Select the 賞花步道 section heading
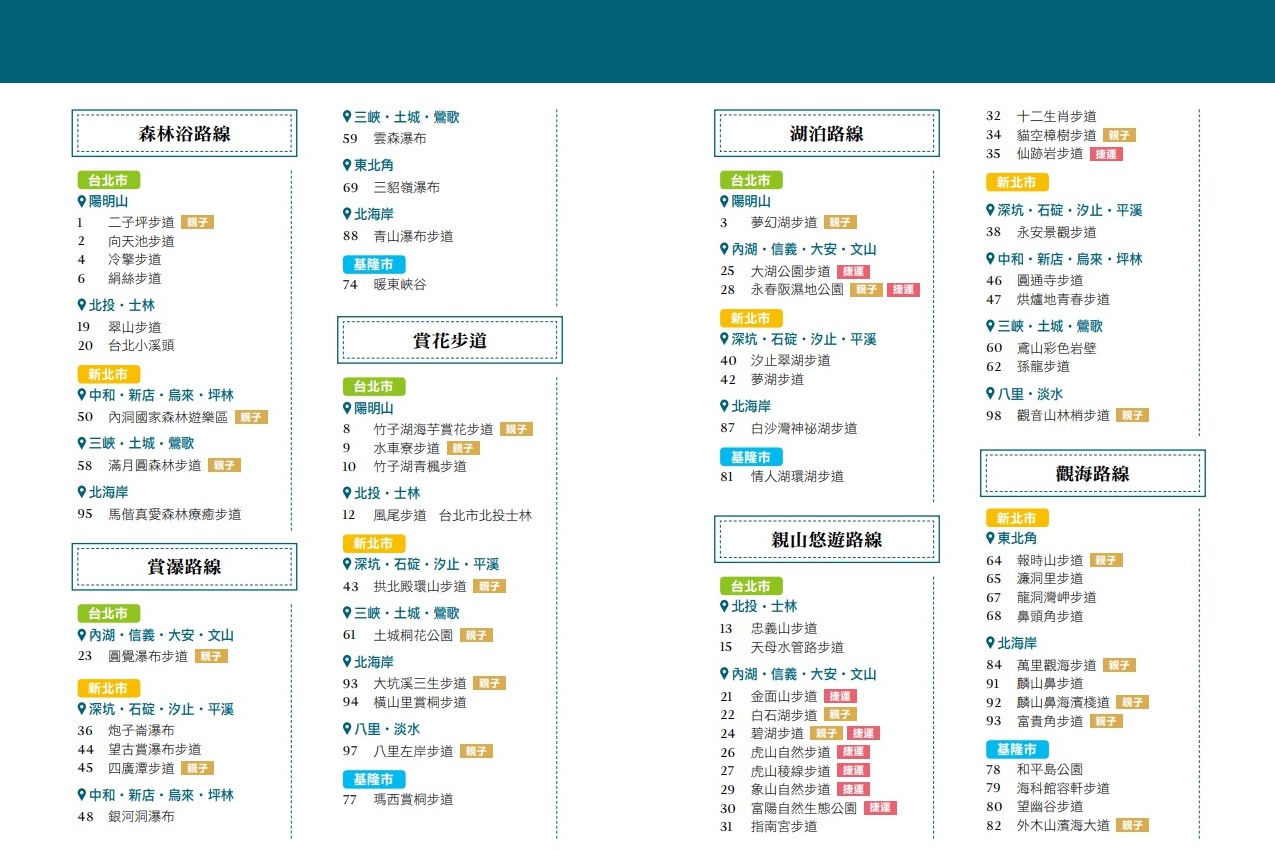Screen dimensions: 1275x850 coord(450,340)
